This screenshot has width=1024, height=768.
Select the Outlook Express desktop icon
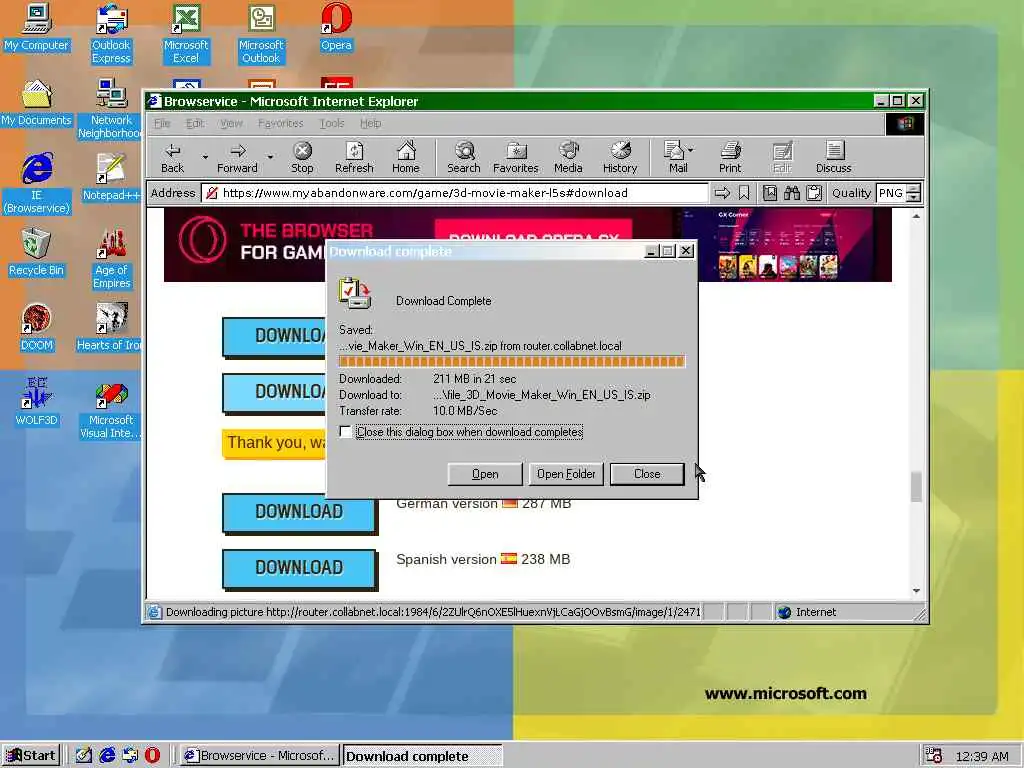[x=111, y=33]
